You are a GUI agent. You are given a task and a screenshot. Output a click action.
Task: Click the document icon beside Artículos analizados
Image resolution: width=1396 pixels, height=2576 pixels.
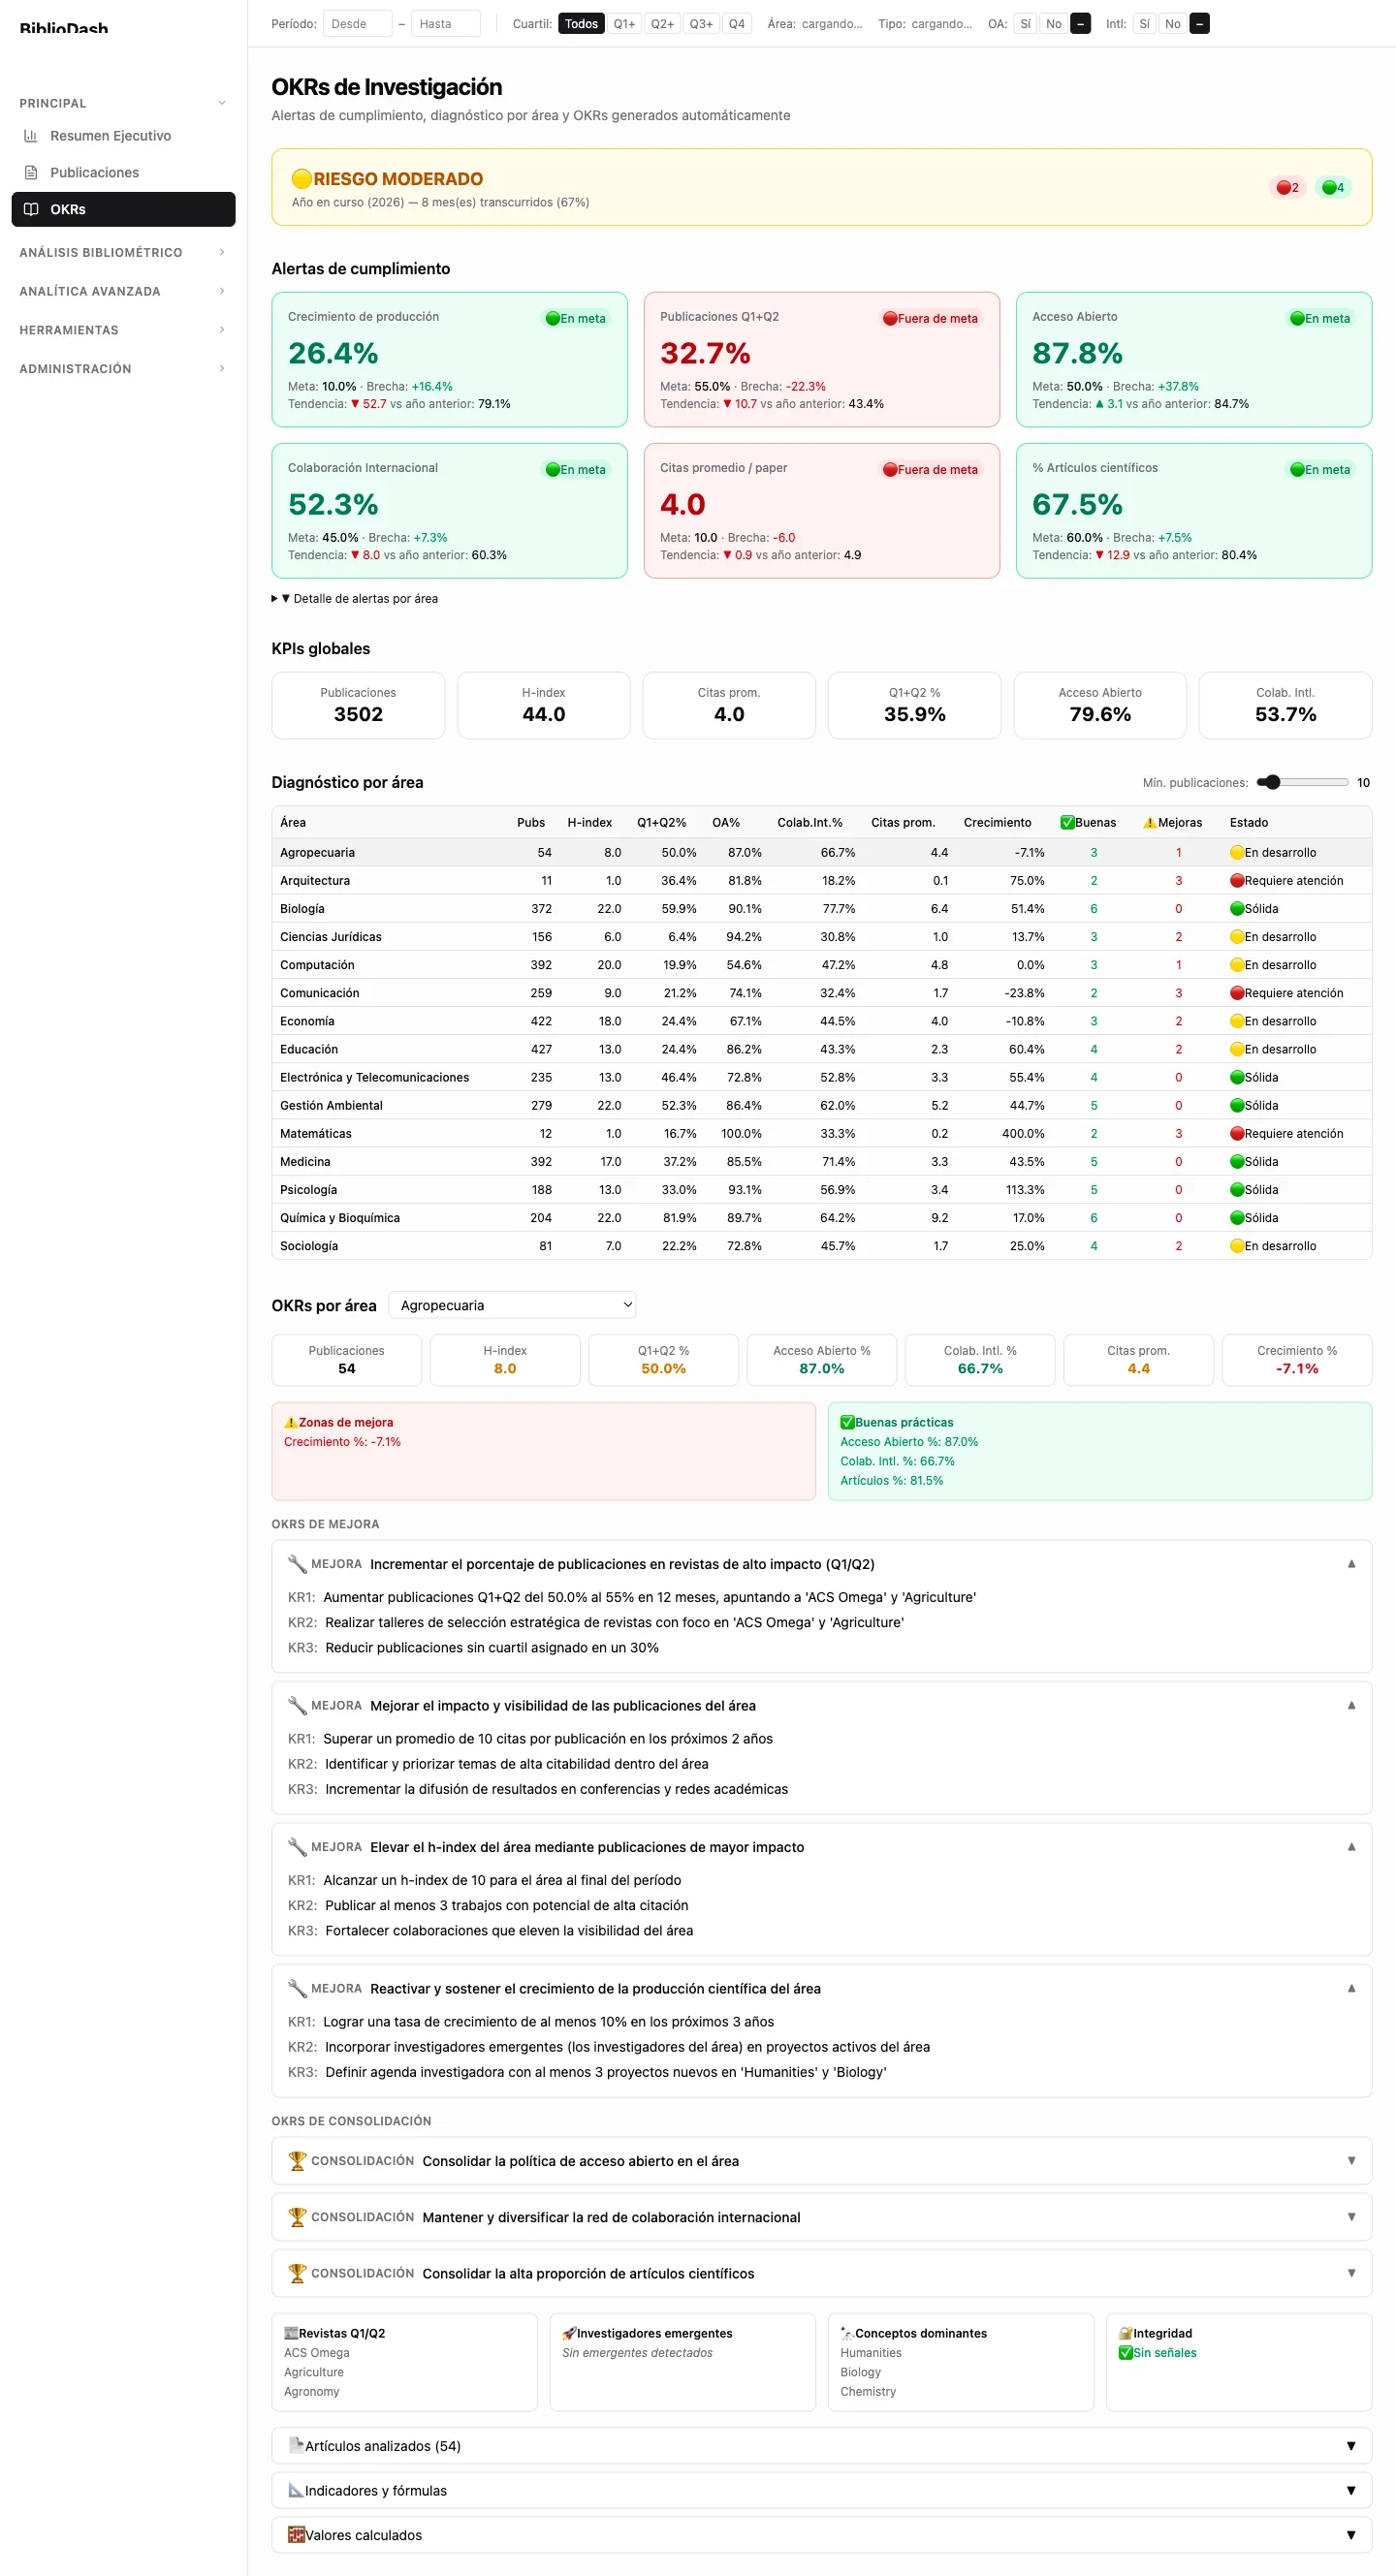(x=296, y=2445)
